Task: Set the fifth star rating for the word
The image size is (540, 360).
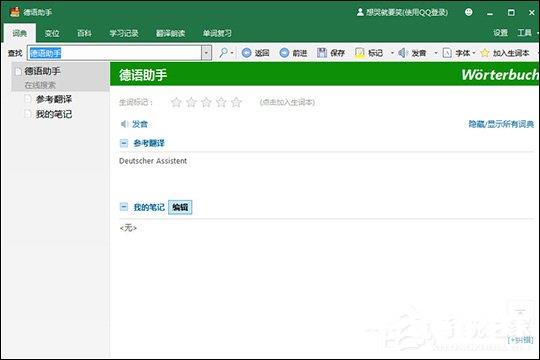Action: pos(236,102)
